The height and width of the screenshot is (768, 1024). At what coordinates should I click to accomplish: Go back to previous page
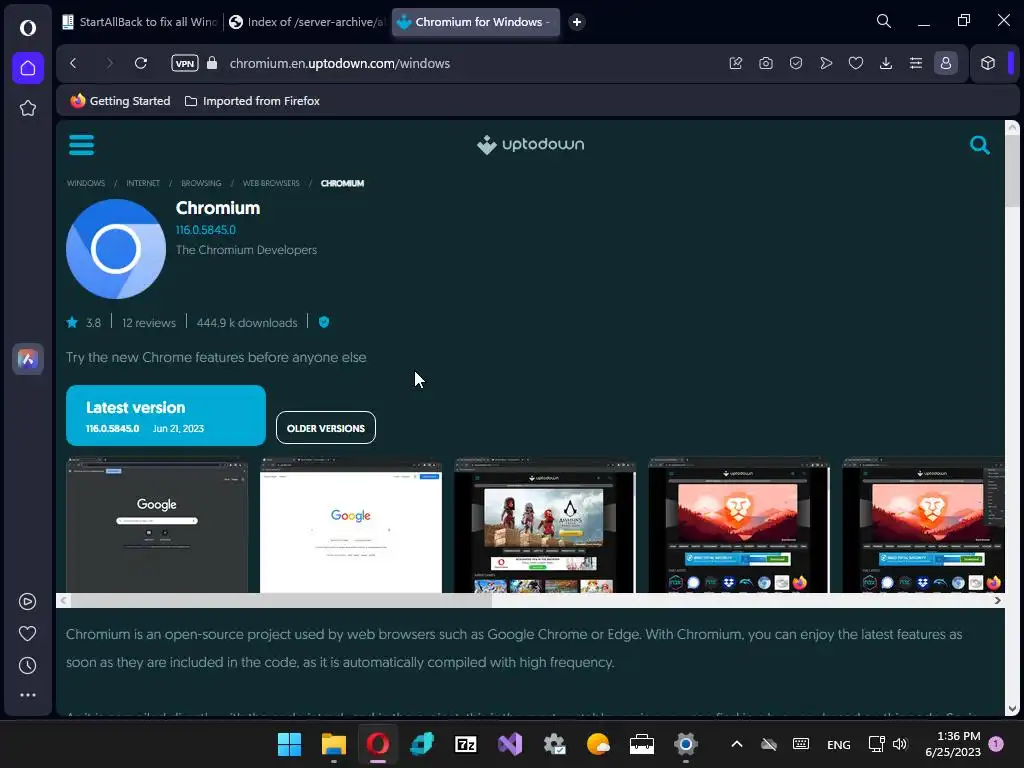[73, 63]
